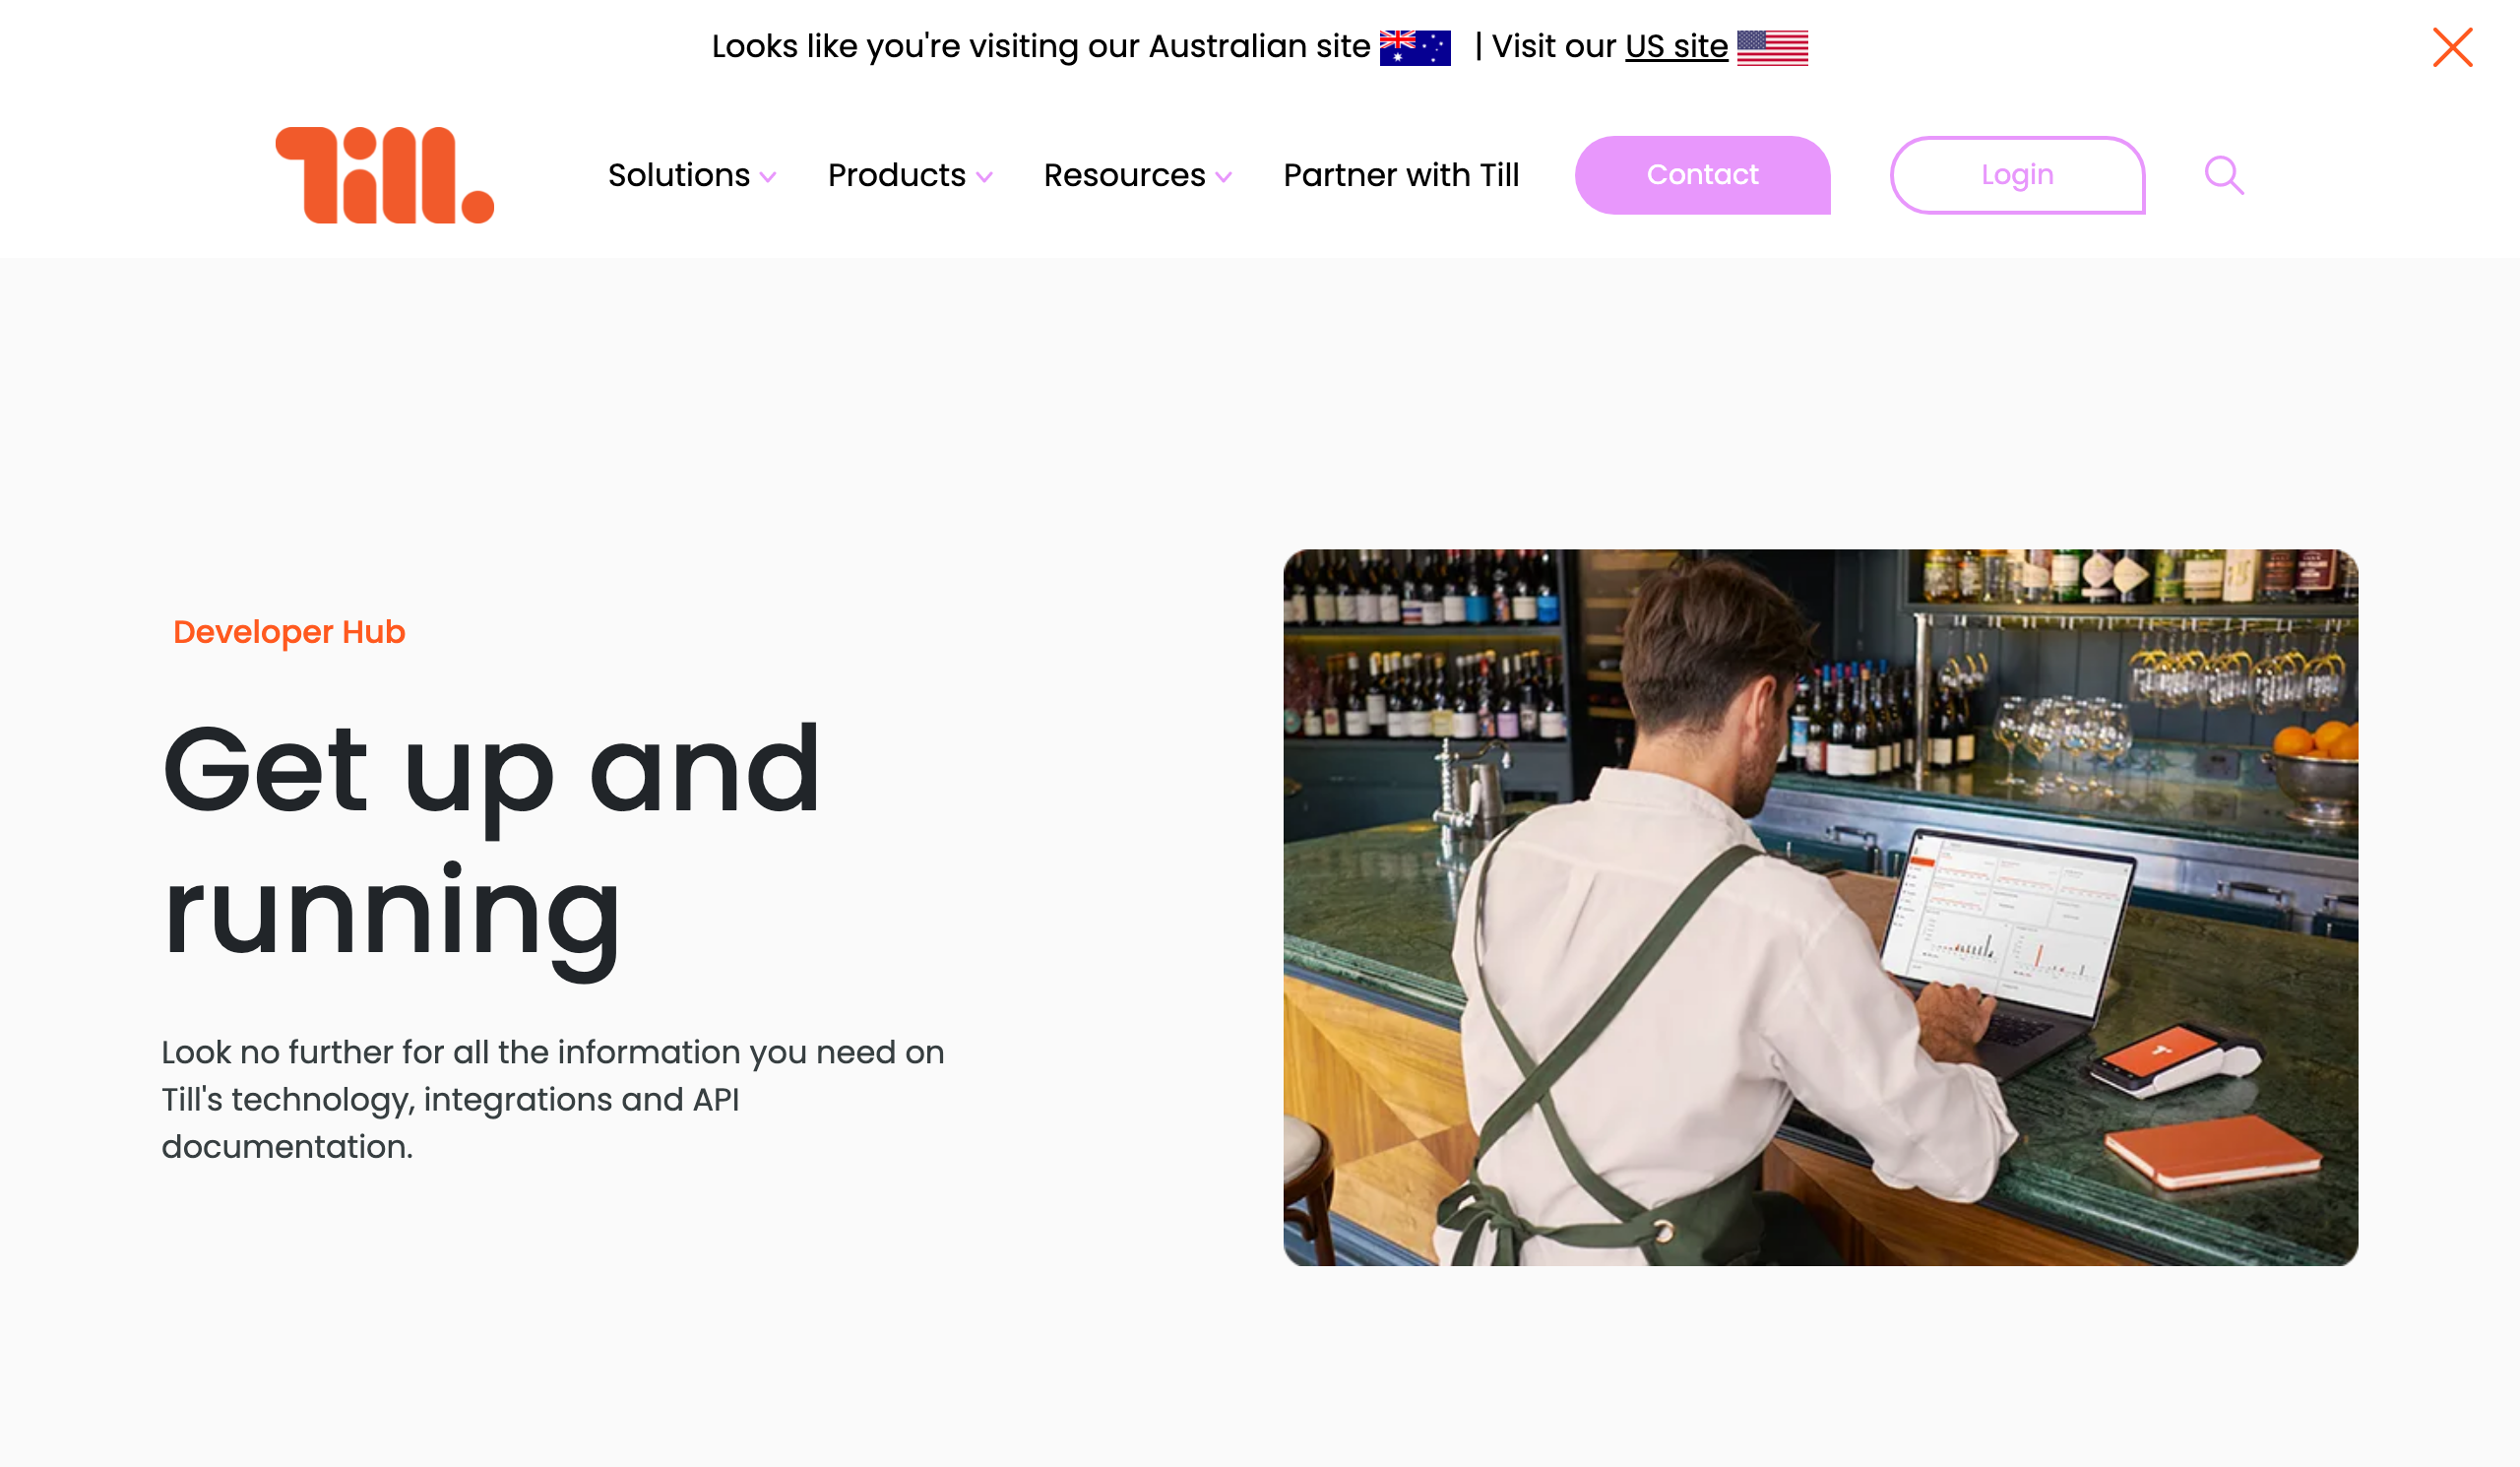
Task: Click the US flag icon
Action: [1772, 47]
